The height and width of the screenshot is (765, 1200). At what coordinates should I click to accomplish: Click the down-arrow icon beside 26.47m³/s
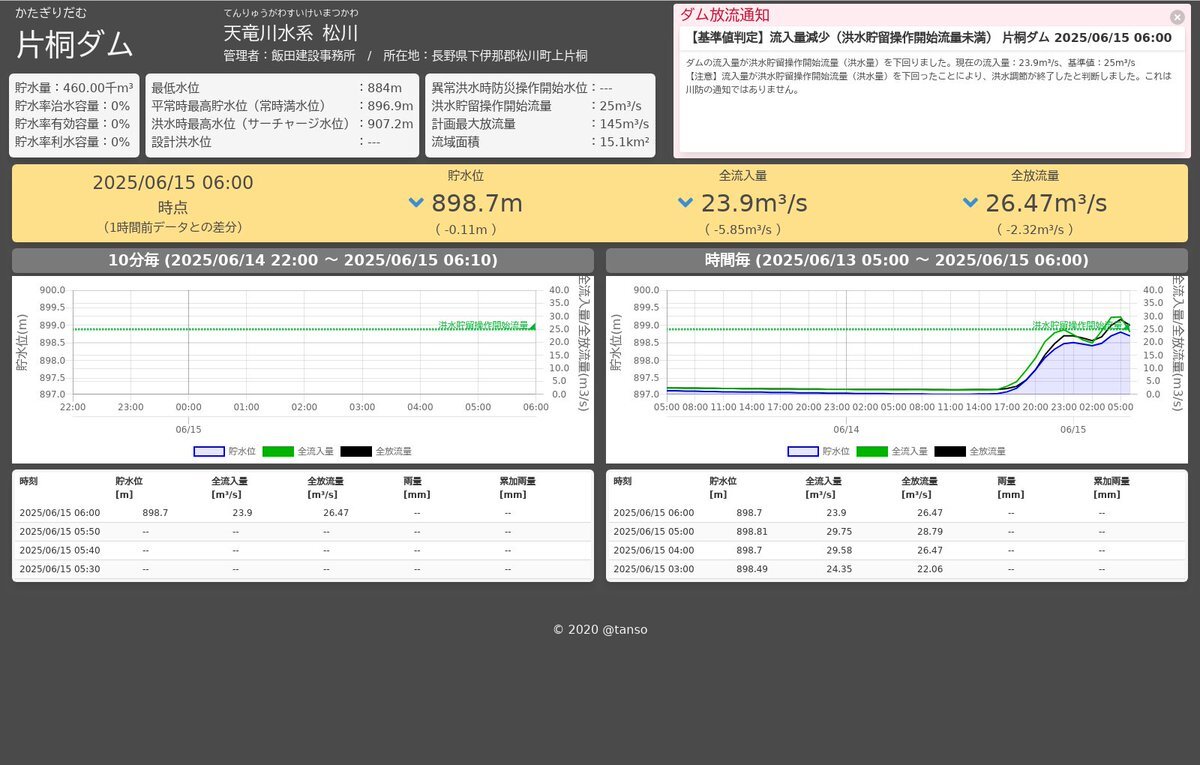click(x=970, y=204)
